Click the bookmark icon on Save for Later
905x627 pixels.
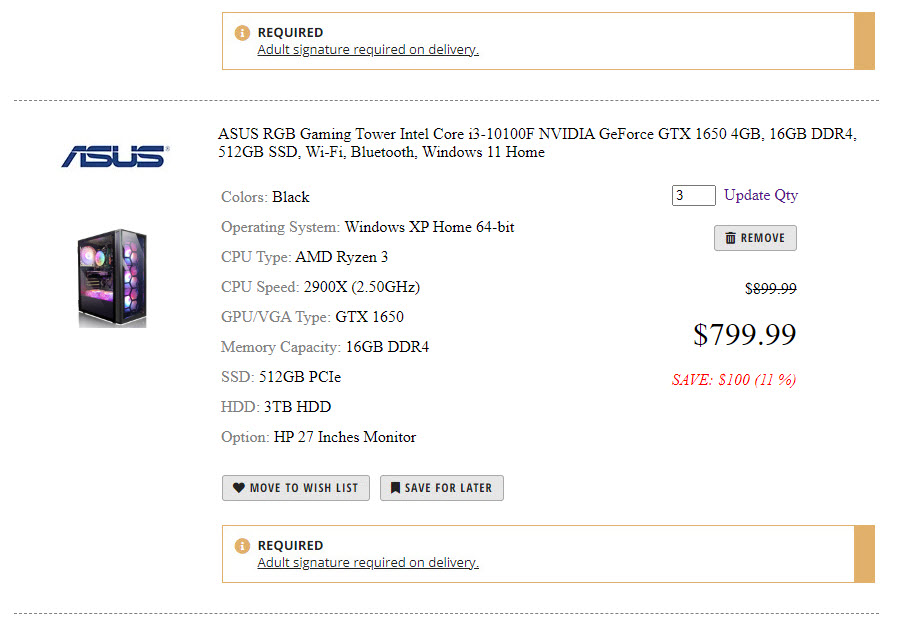[395, 487]
